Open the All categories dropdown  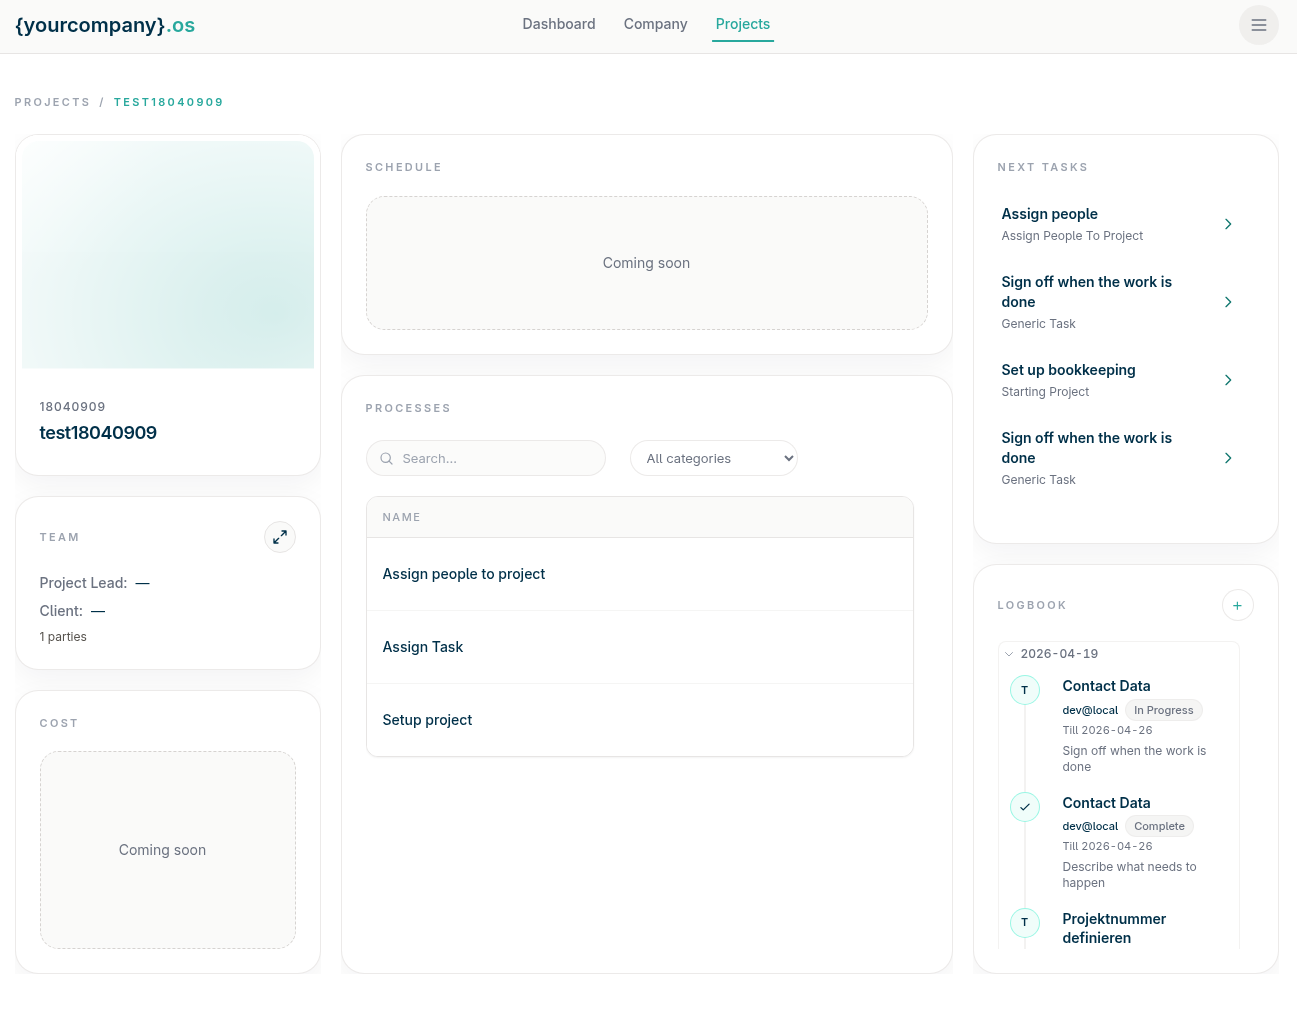point(714,458)
